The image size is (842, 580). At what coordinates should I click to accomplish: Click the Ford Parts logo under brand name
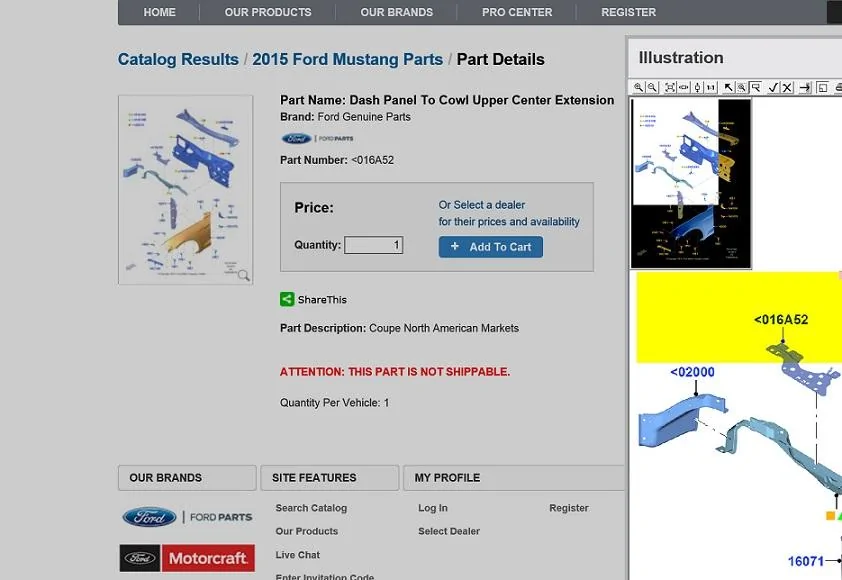(x=317, y=139)
